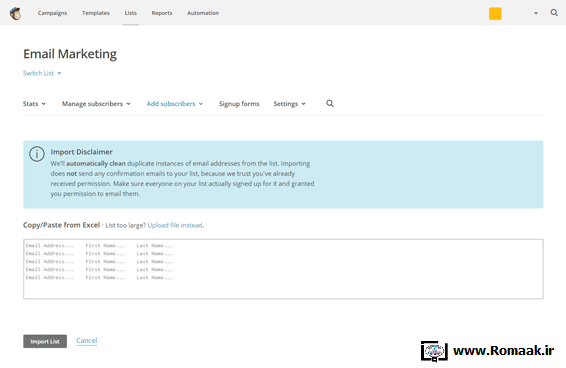
Task: Click the Copy/Paste from Excel label
Action: coord(61,225)
